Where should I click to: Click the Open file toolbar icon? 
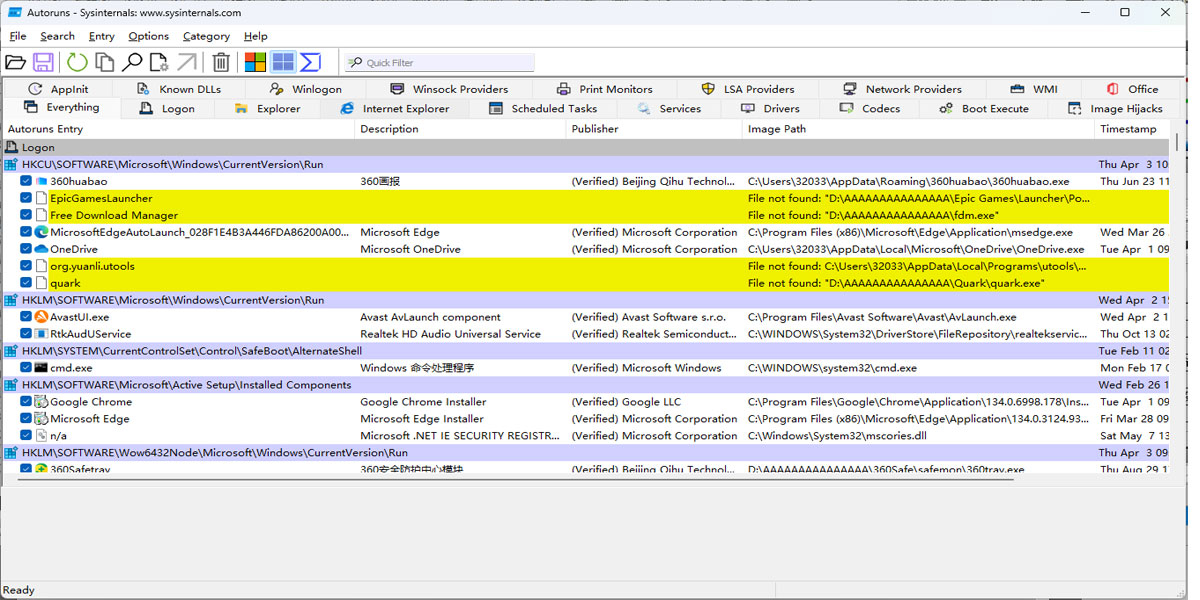point(15,62)
